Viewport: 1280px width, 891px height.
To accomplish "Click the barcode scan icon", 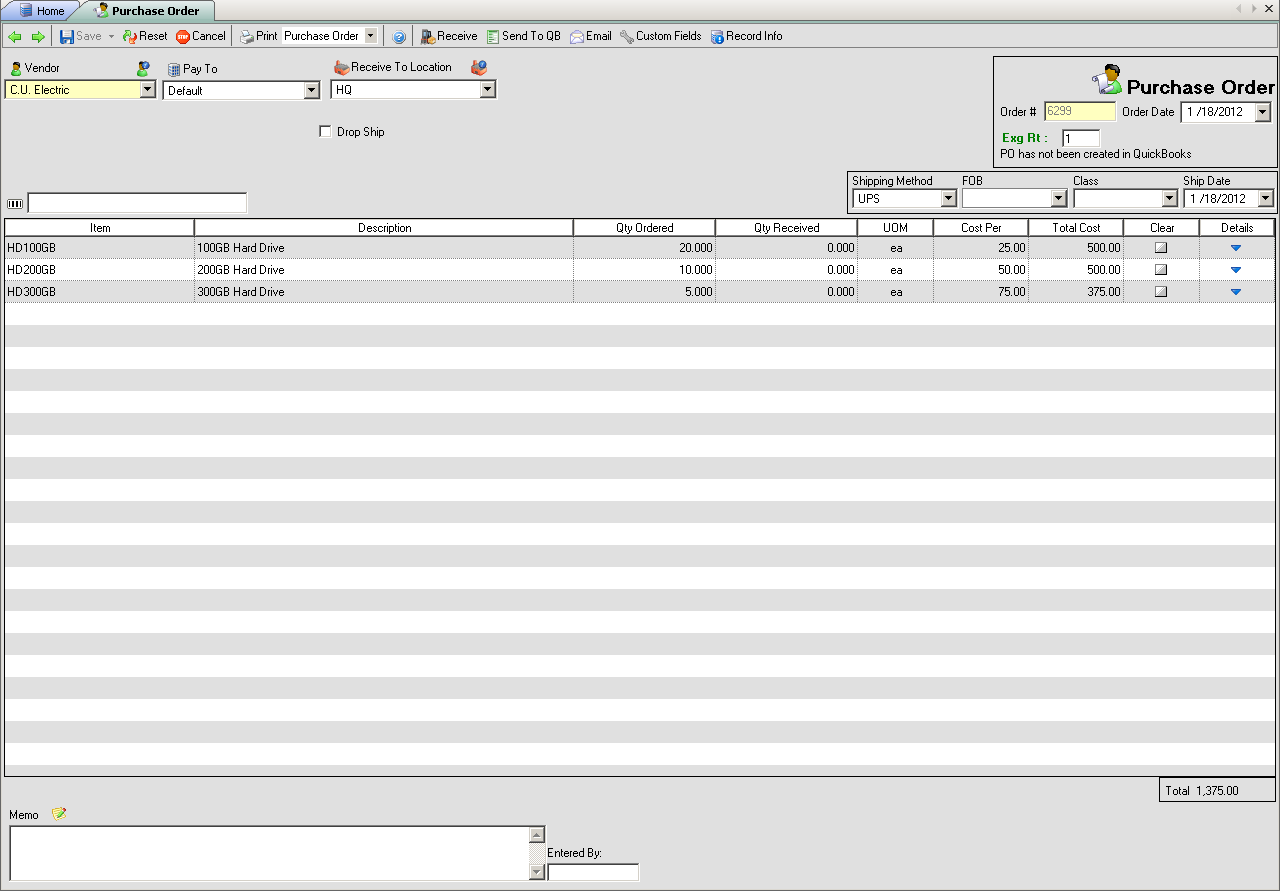I will 15,204.
